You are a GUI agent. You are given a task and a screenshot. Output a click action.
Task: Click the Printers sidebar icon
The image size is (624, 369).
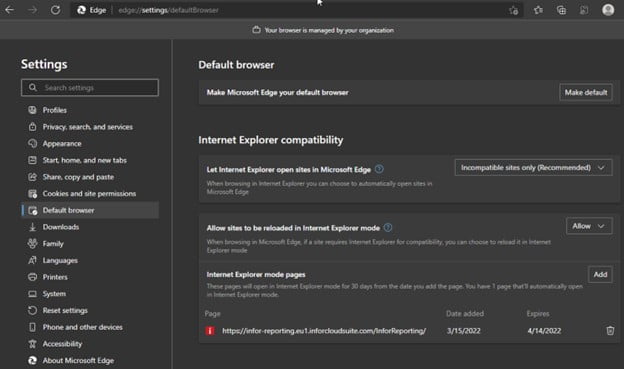point(32,277)
